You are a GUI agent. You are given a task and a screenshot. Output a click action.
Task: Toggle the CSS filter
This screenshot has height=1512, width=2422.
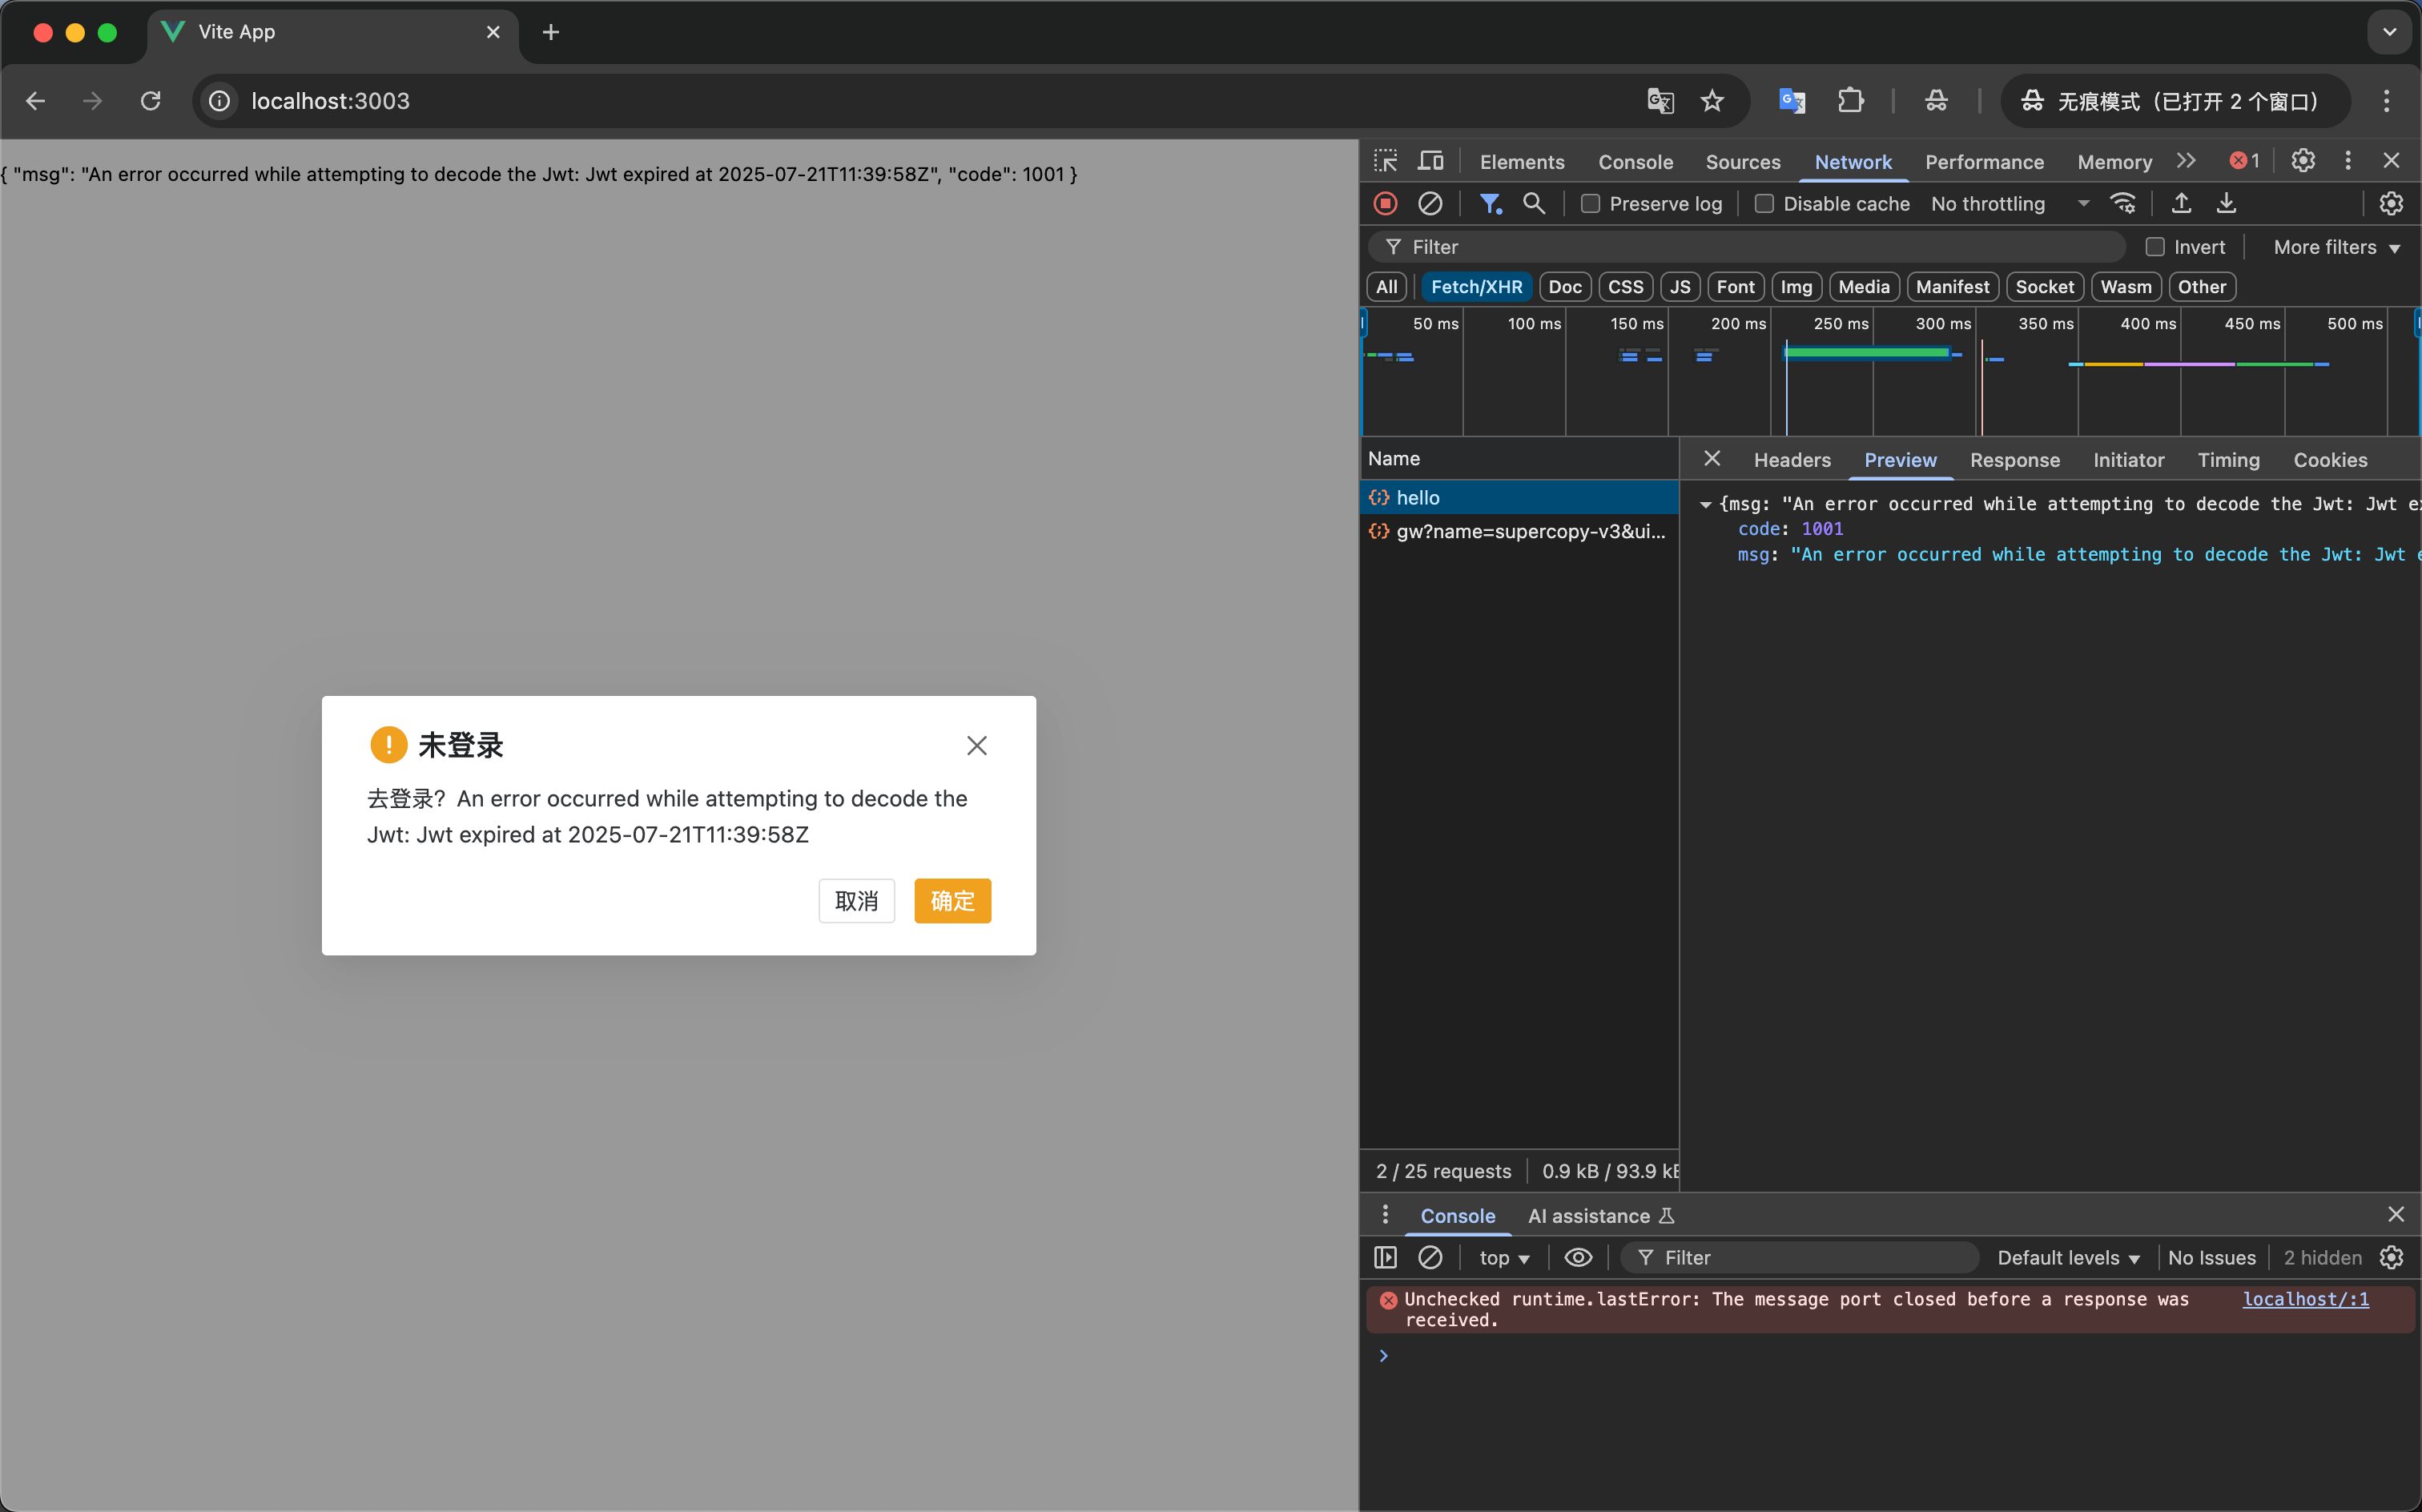(1625, 287)
